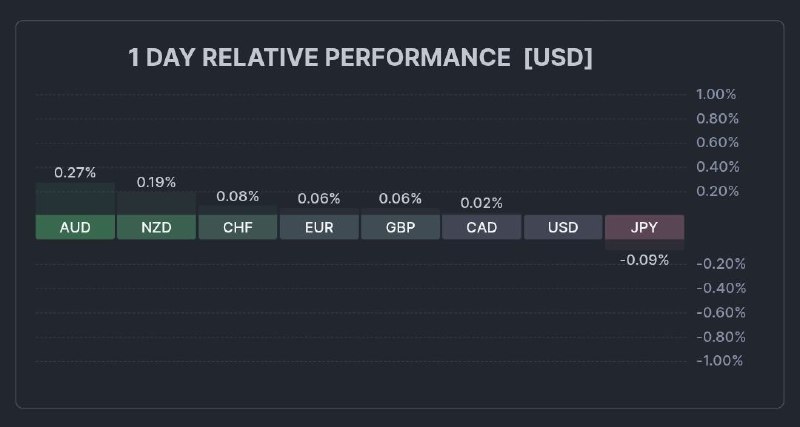Click the 0.08% value above CHF
The height and width of the screenshot is (427, 800).
[x=238, y=196]
